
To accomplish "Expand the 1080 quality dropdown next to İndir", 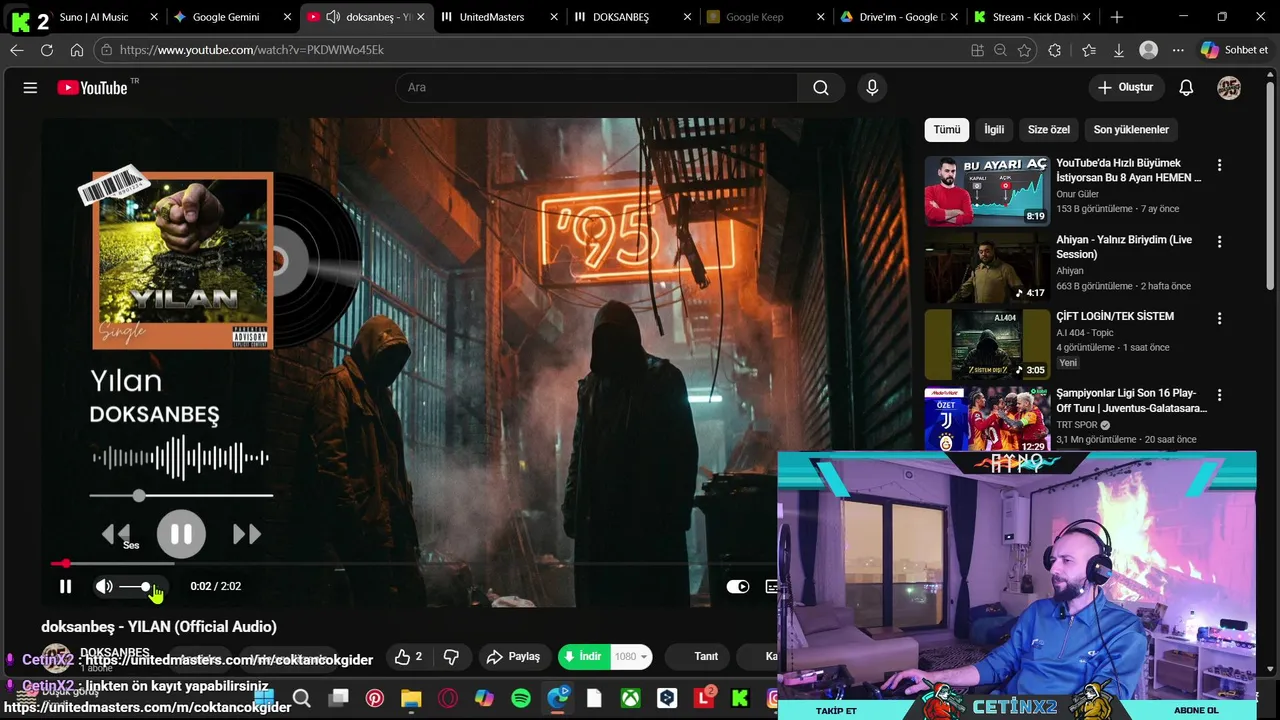I will click(631, 657).
